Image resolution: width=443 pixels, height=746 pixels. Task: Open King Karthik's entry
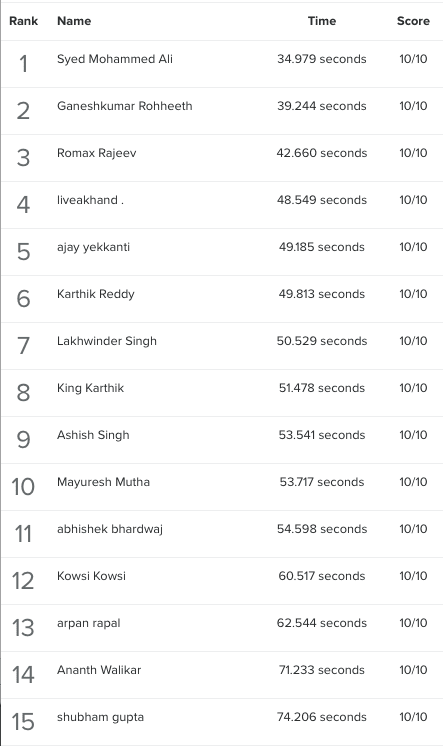tap(90, 388)
